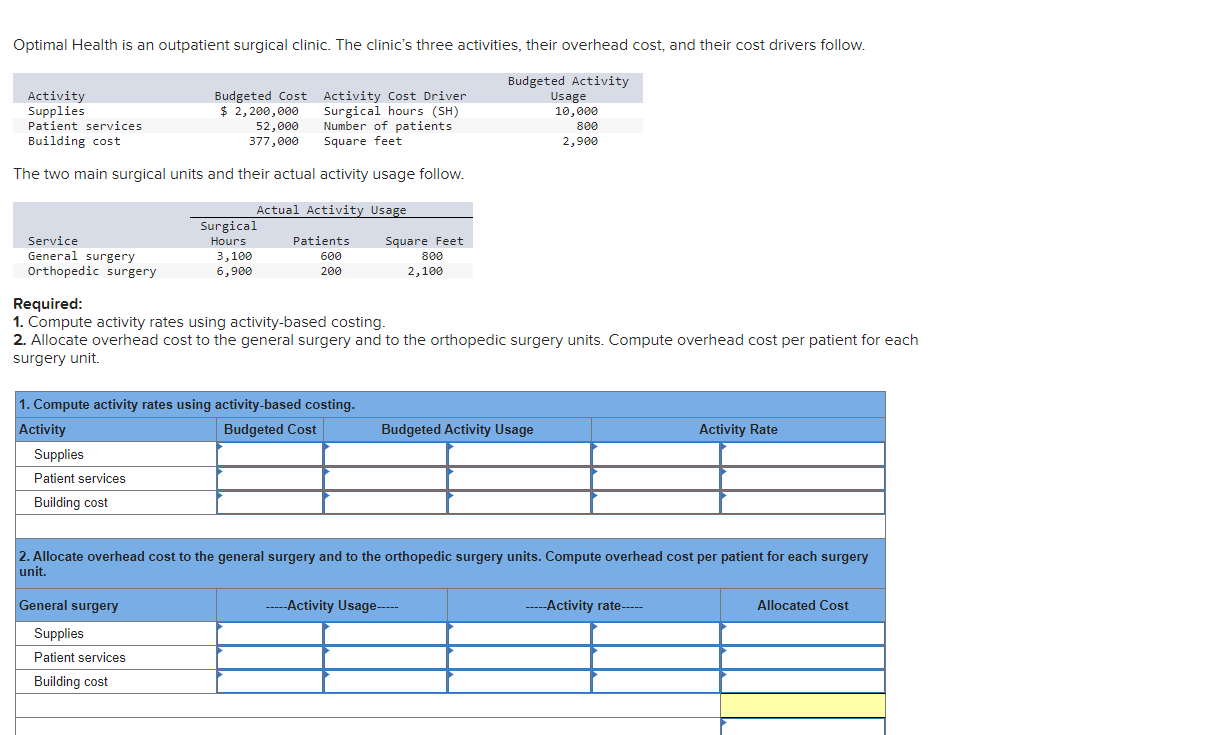The height and width of the screenshot is (735, 1208).
Task: Select first Budgeted Activity Usage cell in part 1 Supplies row
Action: point(385,454)
